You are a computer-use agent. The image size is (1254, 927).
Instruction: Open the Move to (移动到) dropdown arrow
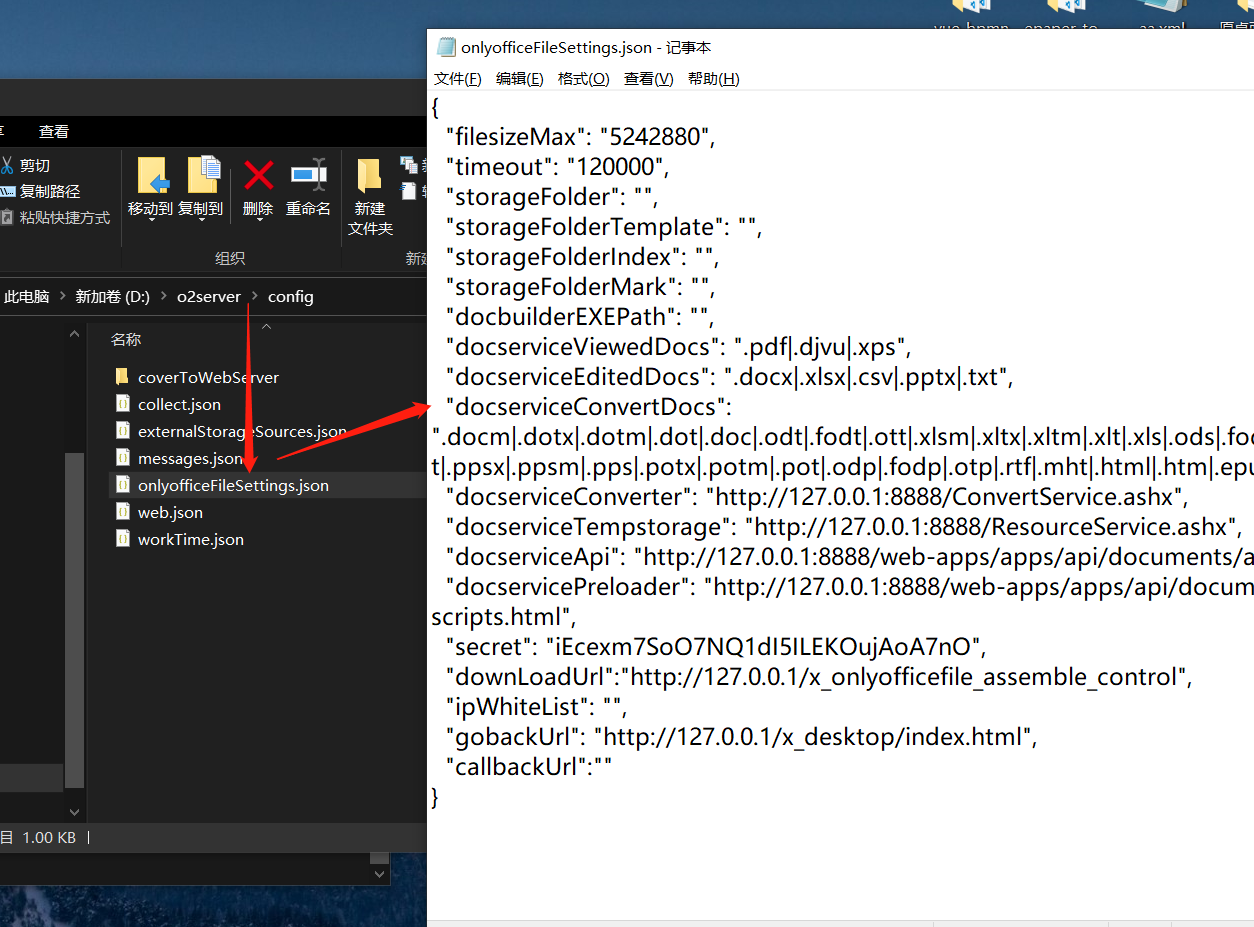click(151, 221)
